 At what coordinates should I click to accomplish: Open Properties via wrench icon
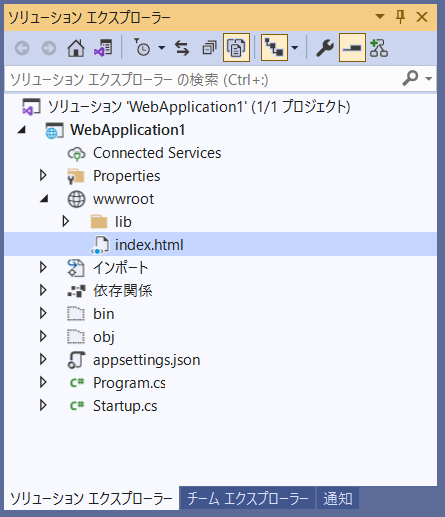tap(325, 48)
